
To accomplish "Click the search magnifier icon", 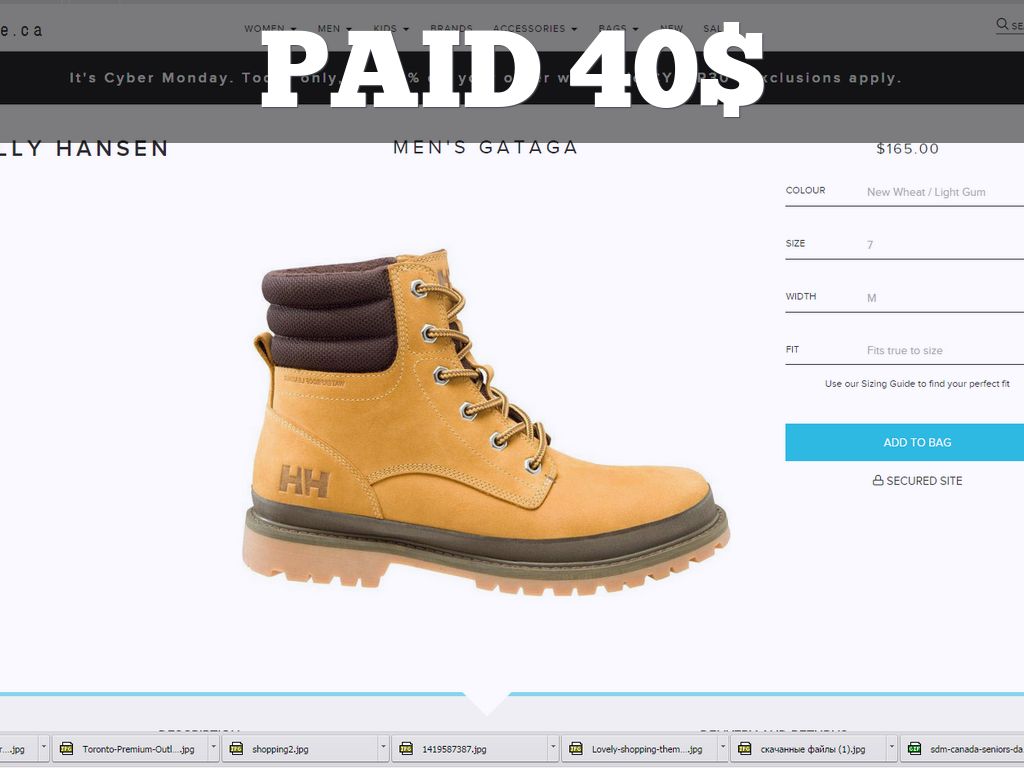I will coord(1002,25).
